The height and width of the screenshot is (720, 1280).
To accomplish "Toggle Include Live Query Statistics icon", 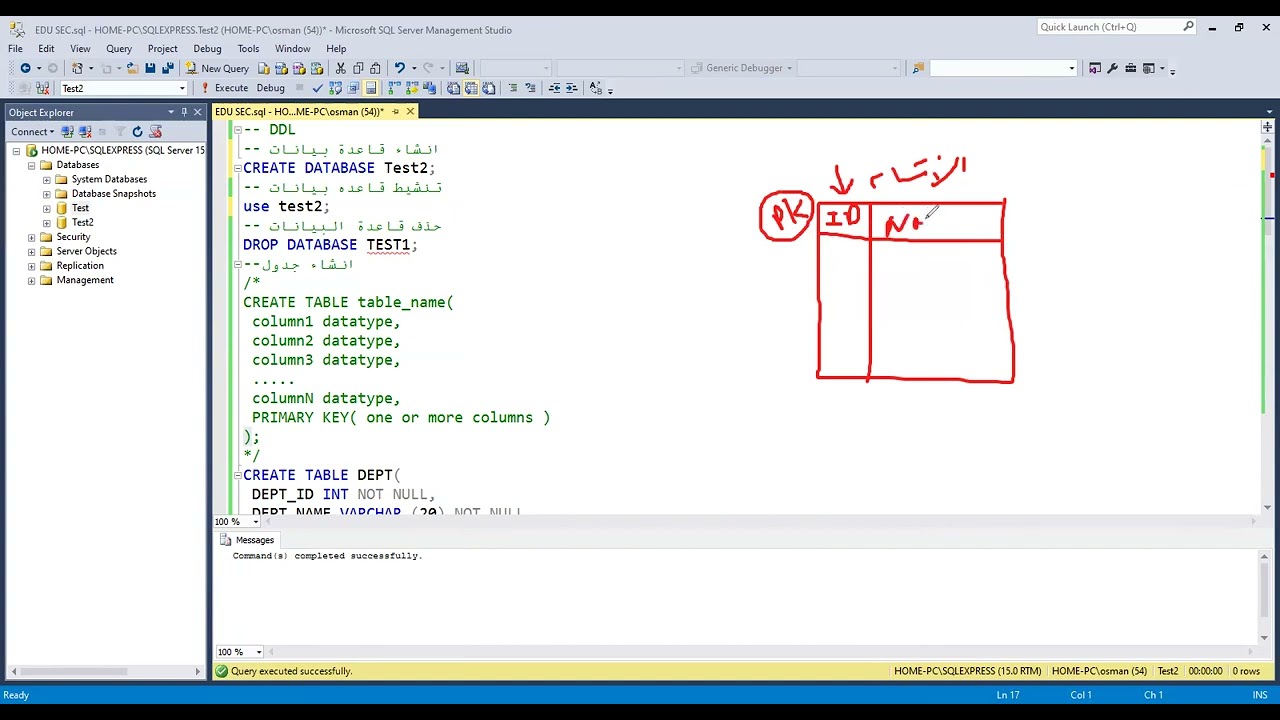I will 412,88.
